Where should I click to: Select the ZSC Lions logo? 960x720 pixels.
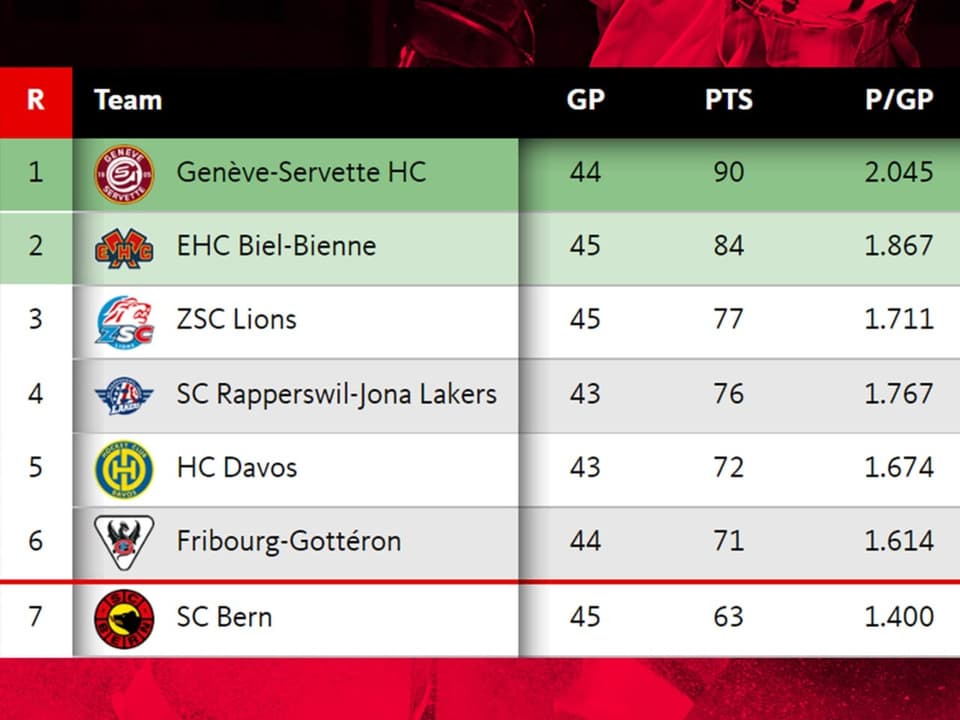tap(124, 323)
